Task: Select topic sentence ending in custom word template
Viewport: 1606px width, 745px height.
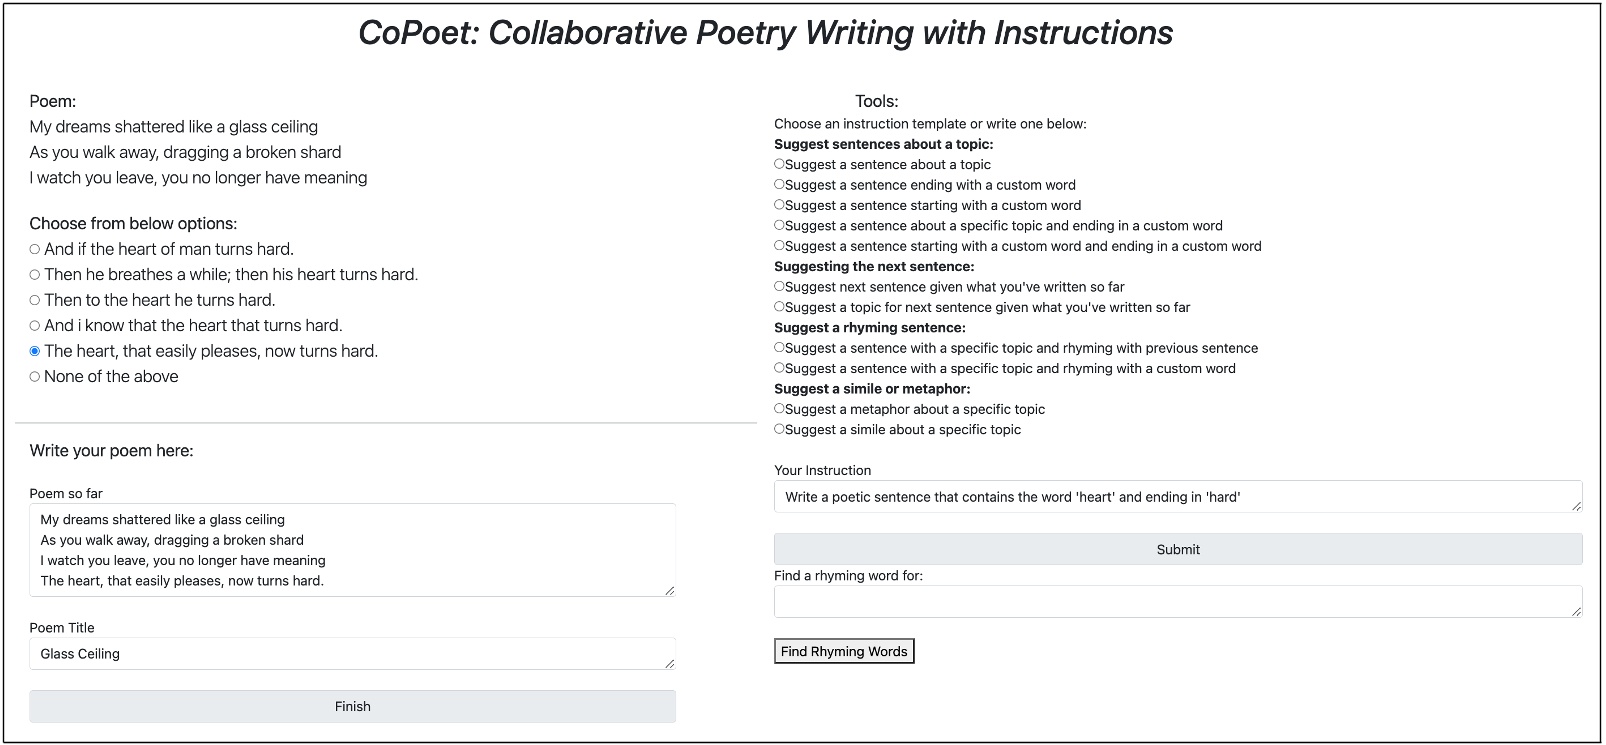Action: click(779, 225)
